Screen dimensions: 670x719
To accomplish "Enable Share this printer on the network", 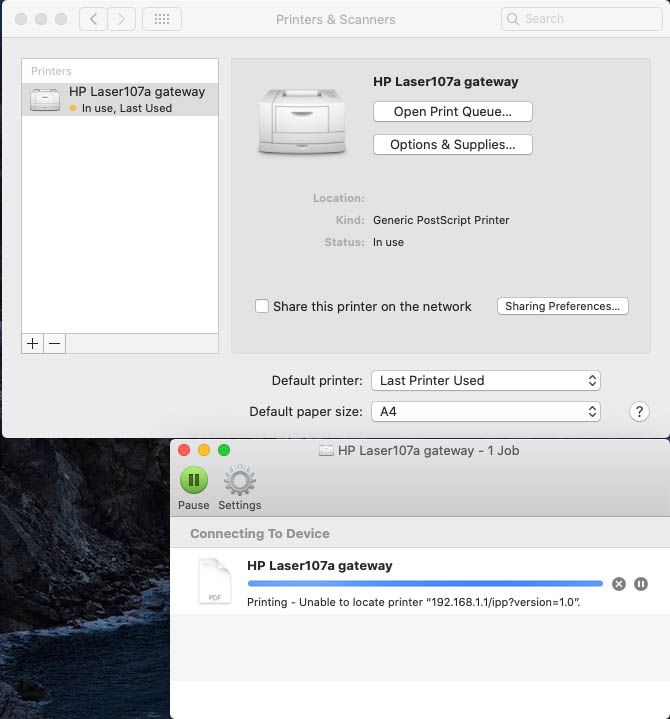I will (262, 307).
